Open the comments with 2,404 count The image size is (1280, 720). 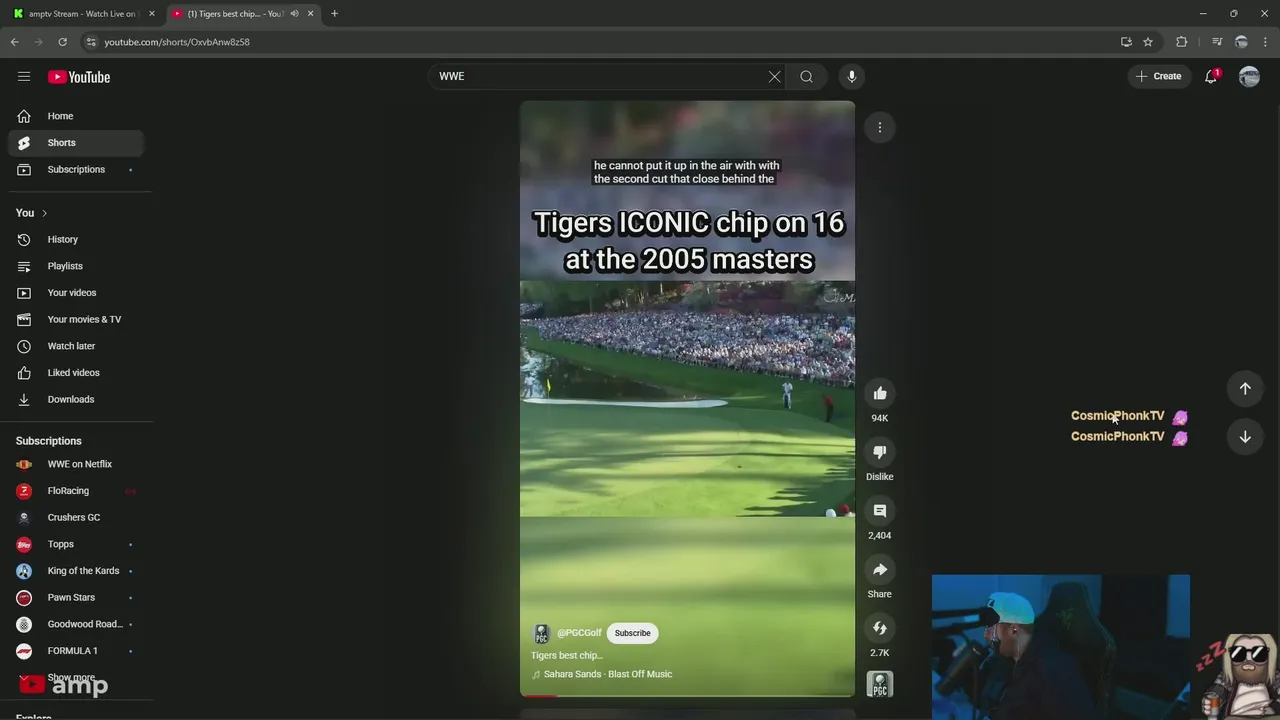(x=880, y=511)
